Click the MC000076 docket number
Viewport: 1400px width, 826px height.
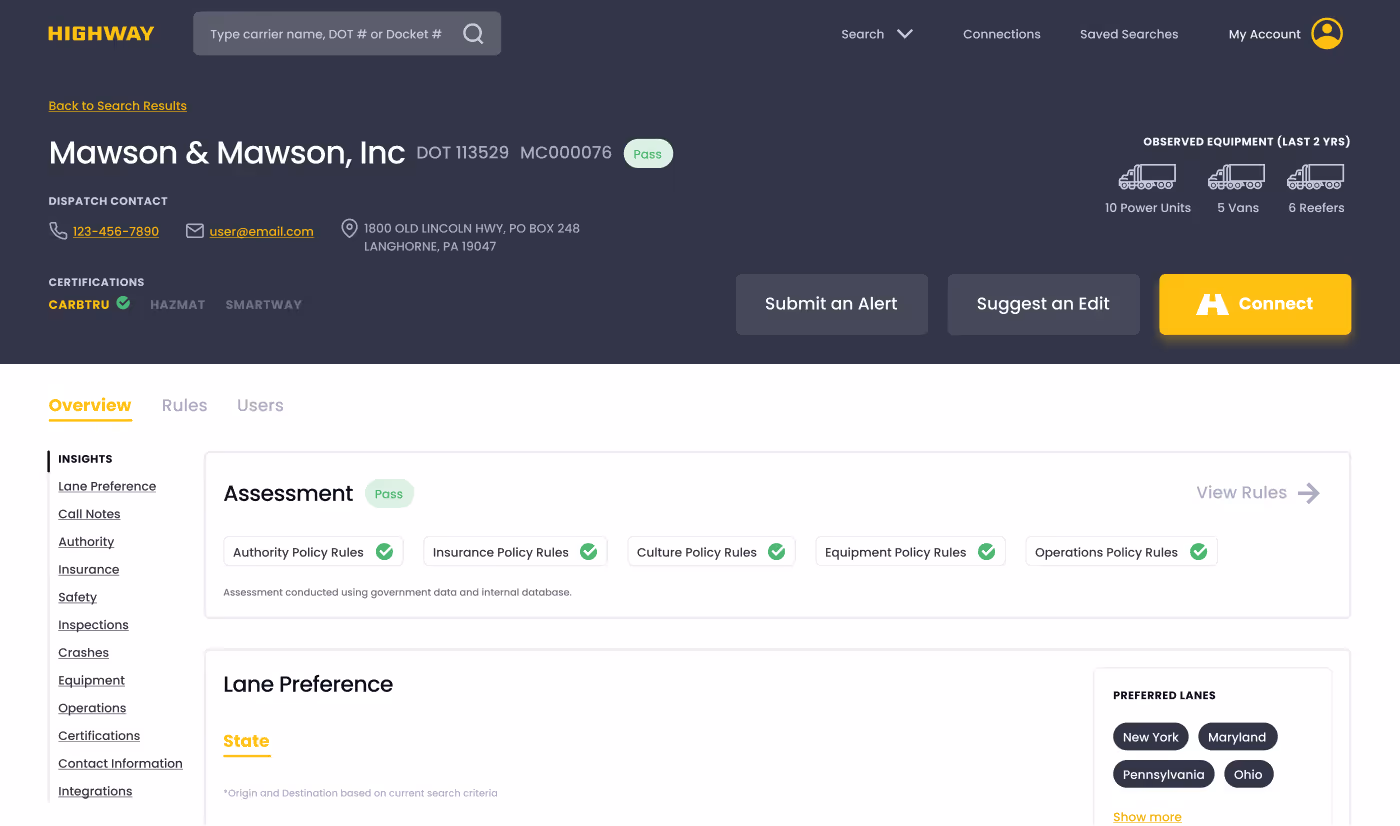(566, 153)
